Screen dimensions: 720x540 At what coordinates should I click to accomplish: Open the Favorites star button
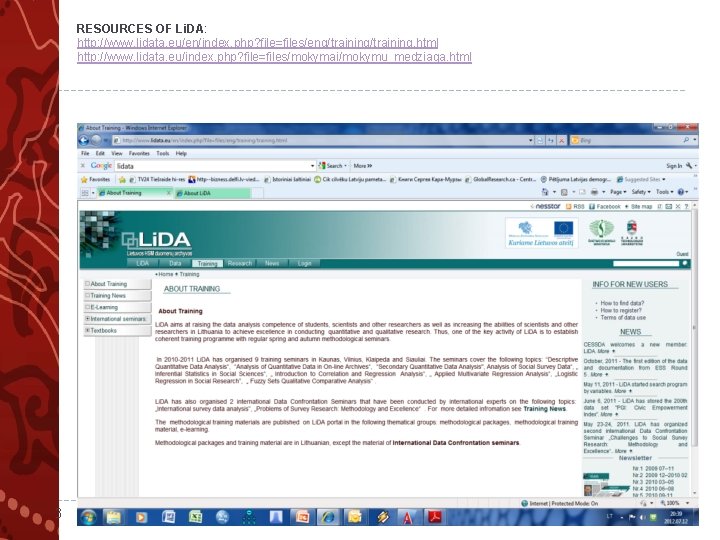click(96, 180)
